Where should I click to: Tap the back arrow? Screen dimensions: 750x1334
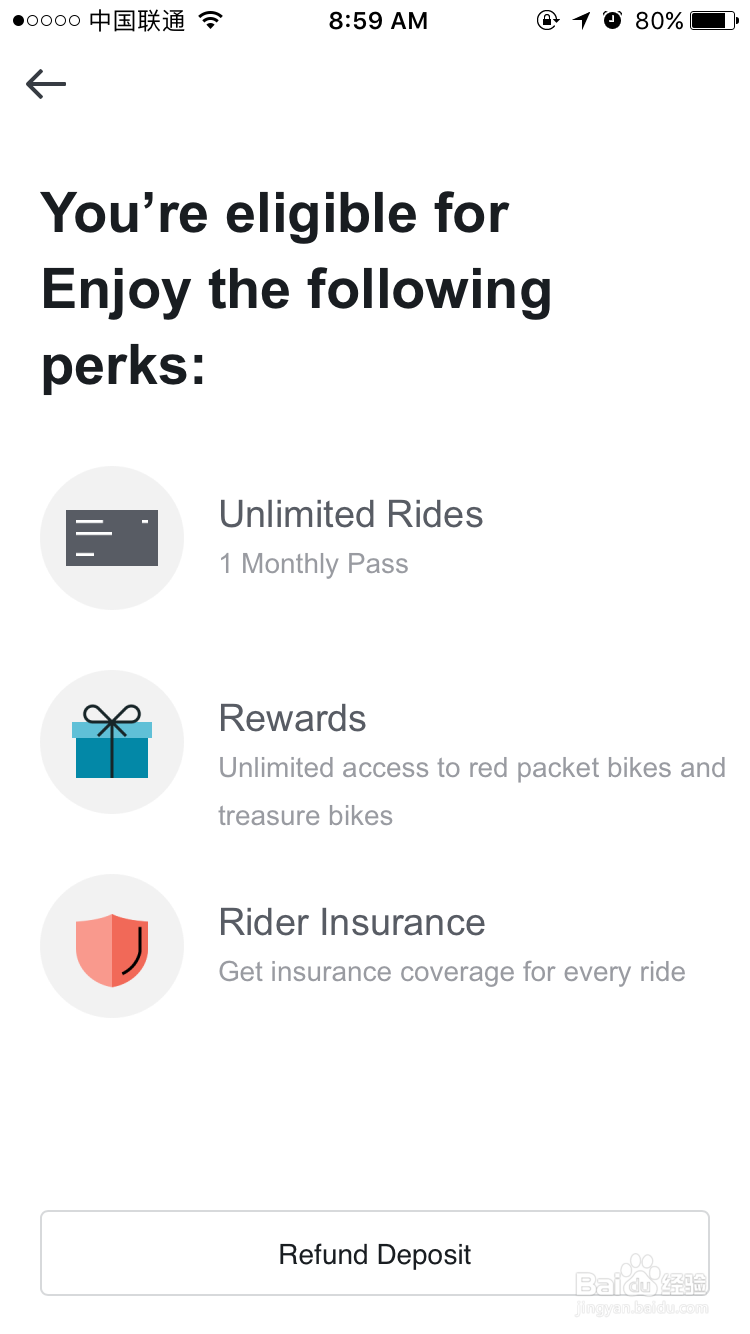click(x=46, y=85)
